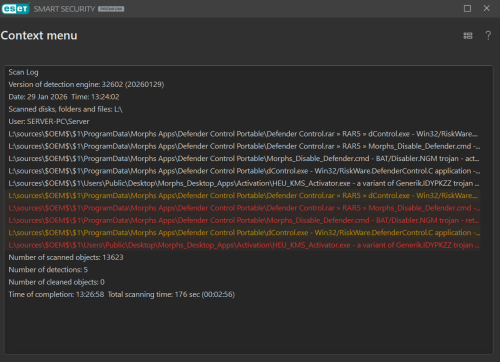
Task: Select the 'User: SERVER-PC\Server' line
Action: [49, 122]
